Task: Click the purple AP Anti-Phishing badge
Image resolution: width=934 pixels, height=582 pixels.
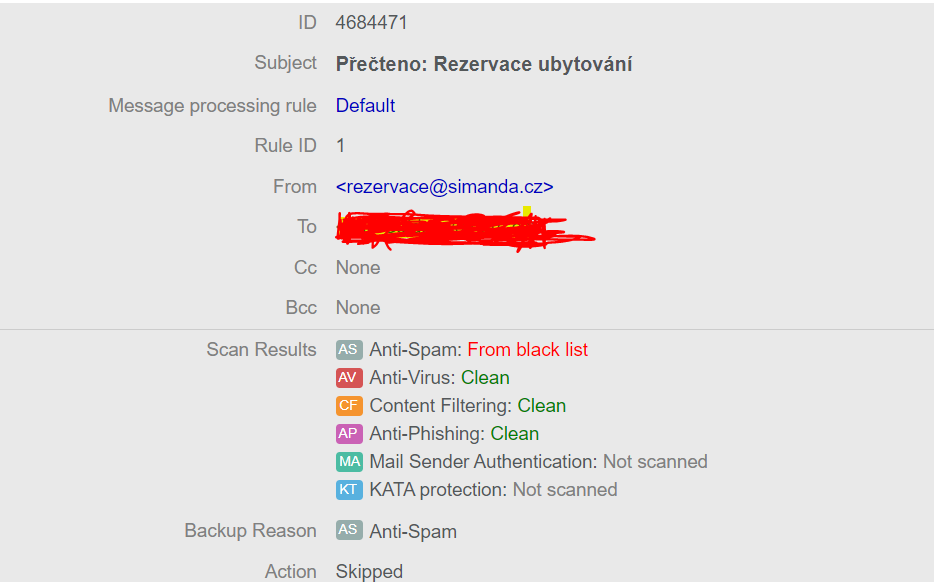Action: coord(348,434)
